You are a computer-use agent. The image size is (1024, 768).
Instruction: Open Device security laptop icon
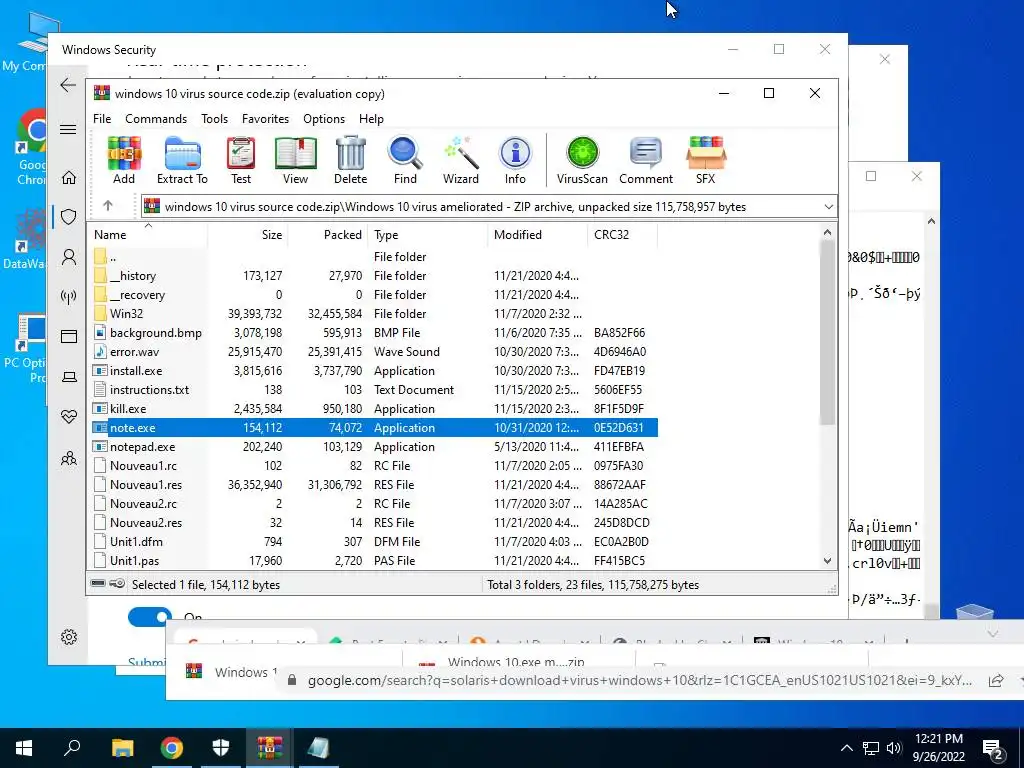click(x=69, y=377)
